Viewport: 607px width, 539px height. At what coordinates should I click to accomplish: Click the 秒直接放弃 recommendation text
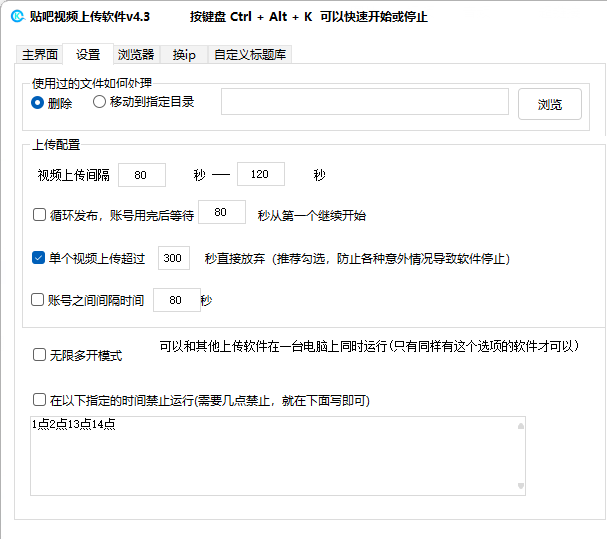pos(357,258)
